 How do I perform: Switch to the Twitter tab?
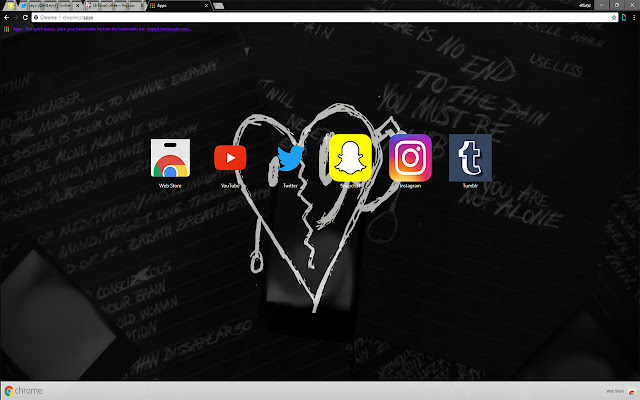point(49,6)
